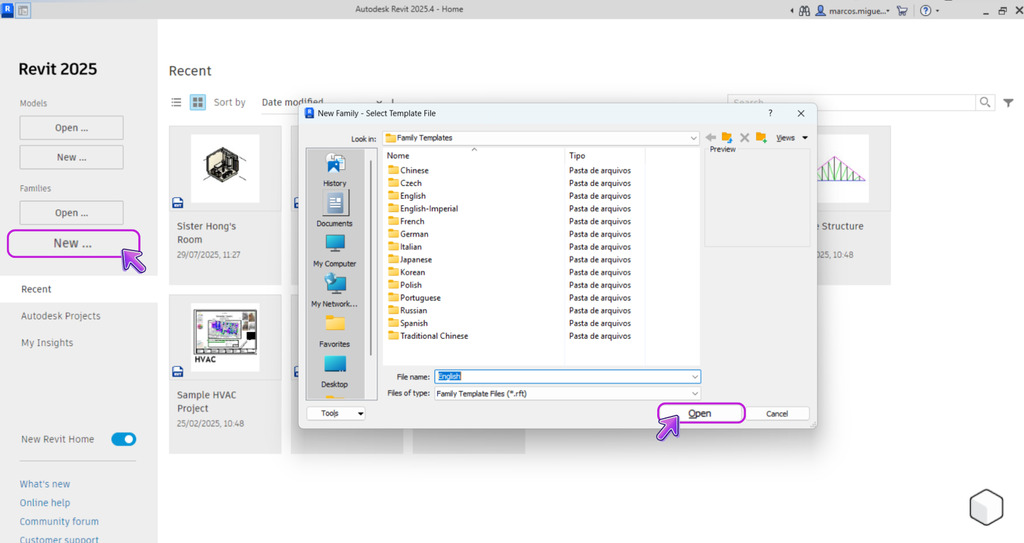The image size is (1024, 543).
Task: Select the Korean folder
Action: [x=406, y=272]
